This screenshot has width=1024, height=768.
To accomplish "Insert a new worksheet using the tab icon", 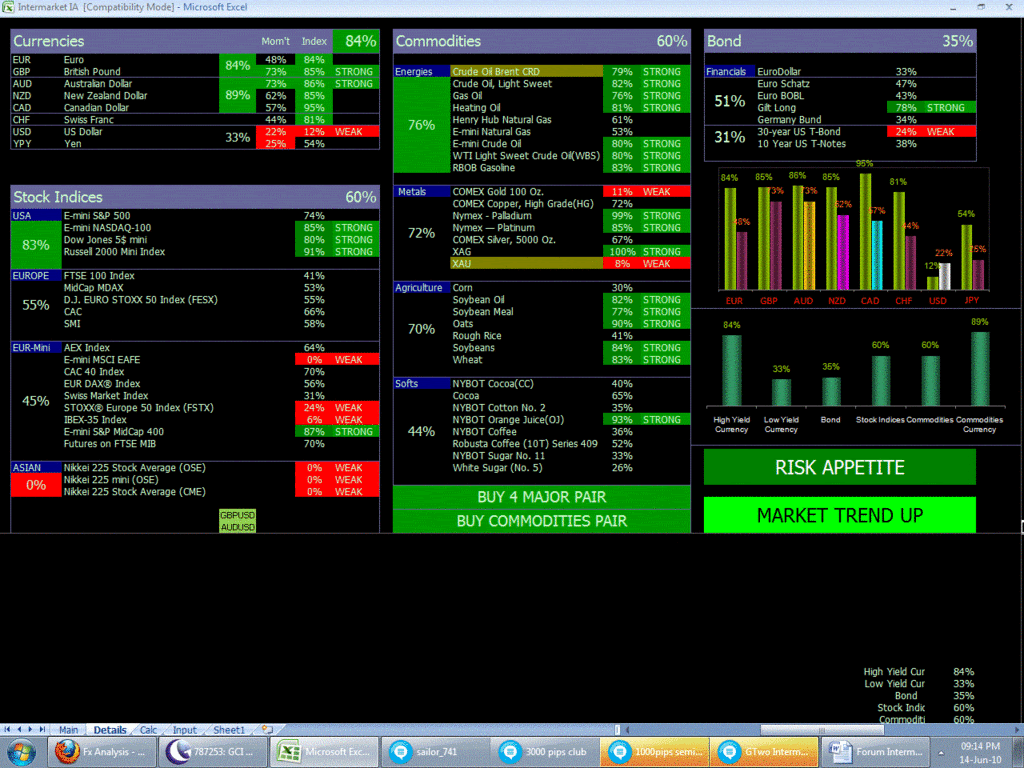I will tap(267, 730).
